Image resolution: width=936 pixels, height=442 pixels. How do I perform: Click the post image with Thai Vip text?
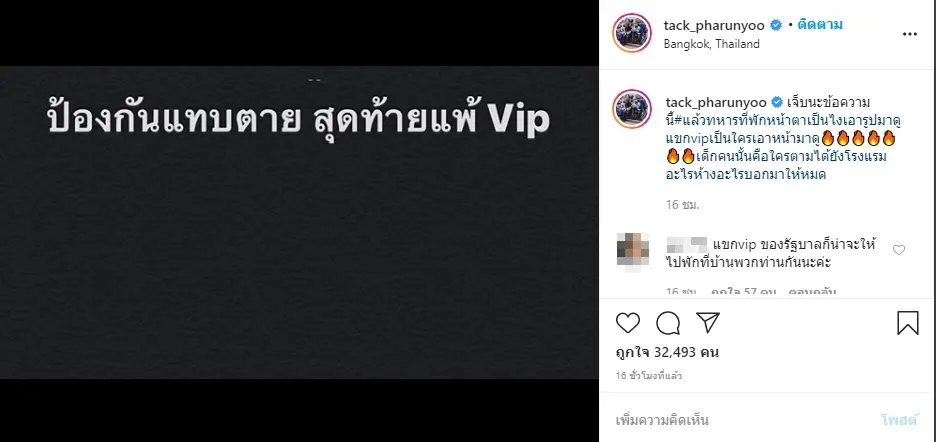[299, 222]
